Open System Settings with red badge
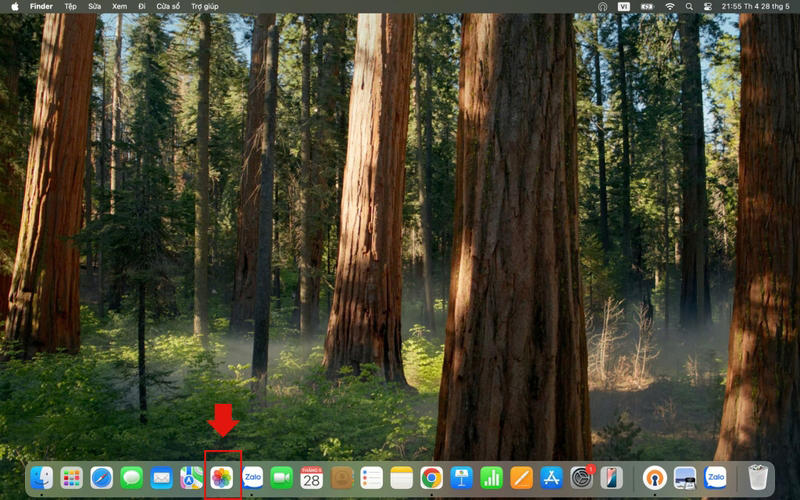Screen dimensions: 800x500 pyautogui.click(x=582, y=477)
